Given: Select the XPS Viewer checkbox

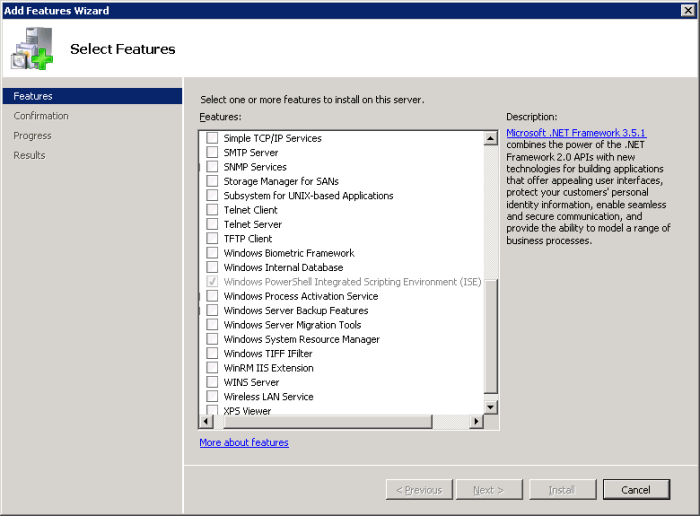Looking at the screenshot, I should 212,411.
